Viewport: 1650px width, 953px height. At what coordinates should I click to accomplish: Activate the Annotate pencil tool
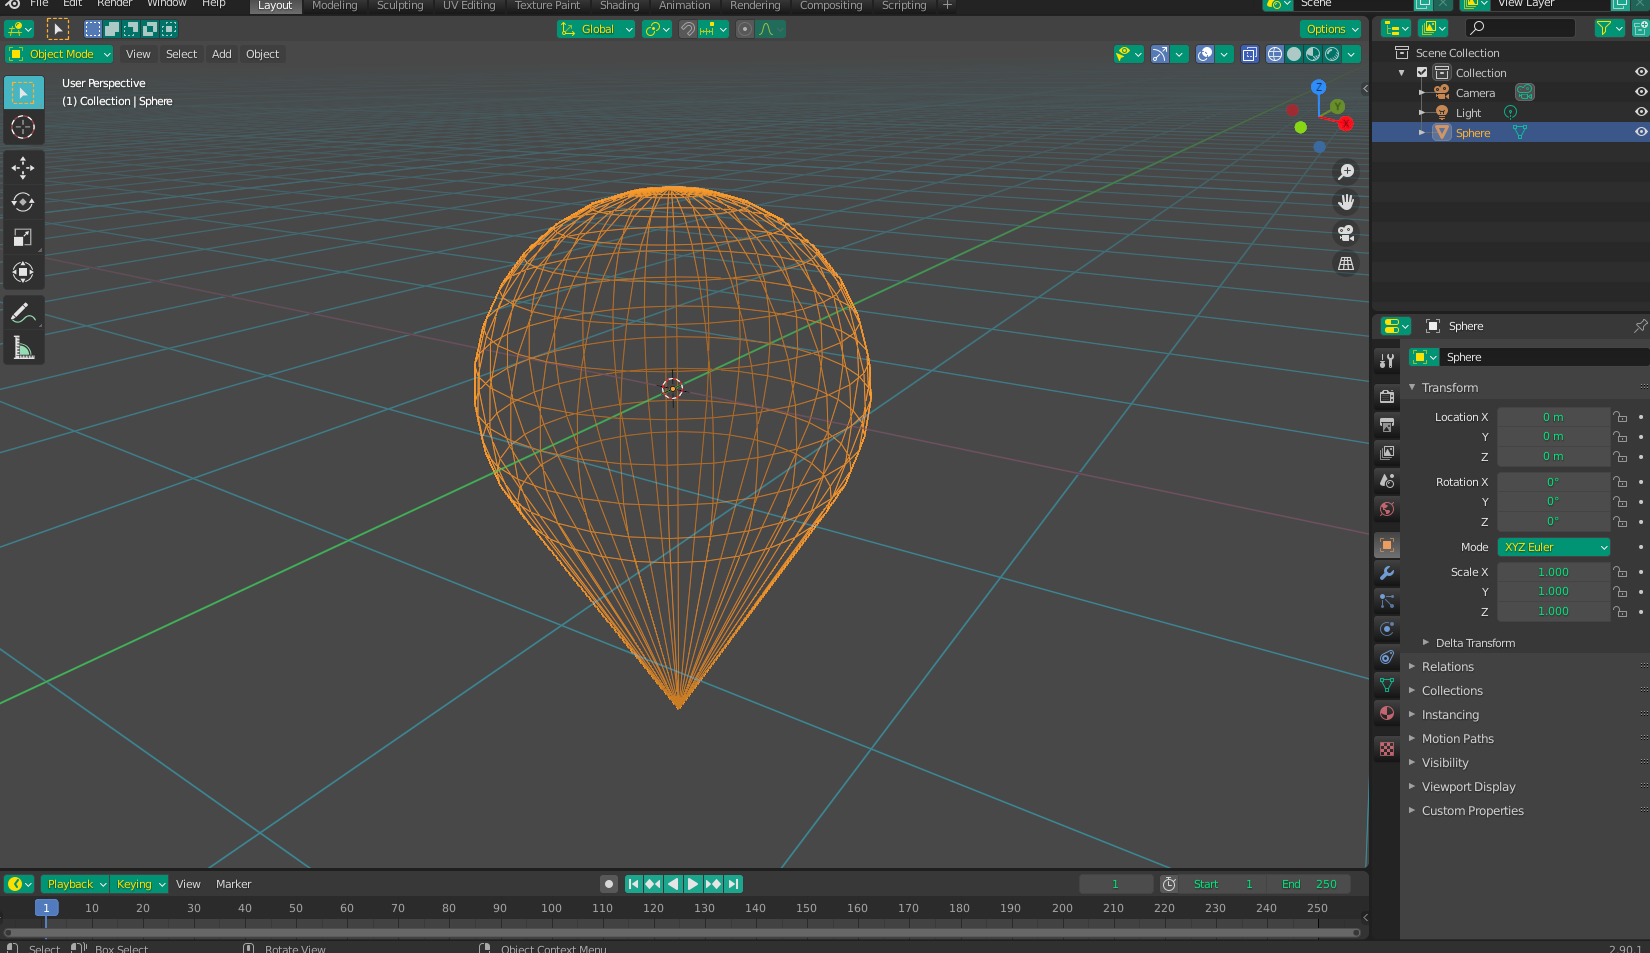(x=23, y=313)
